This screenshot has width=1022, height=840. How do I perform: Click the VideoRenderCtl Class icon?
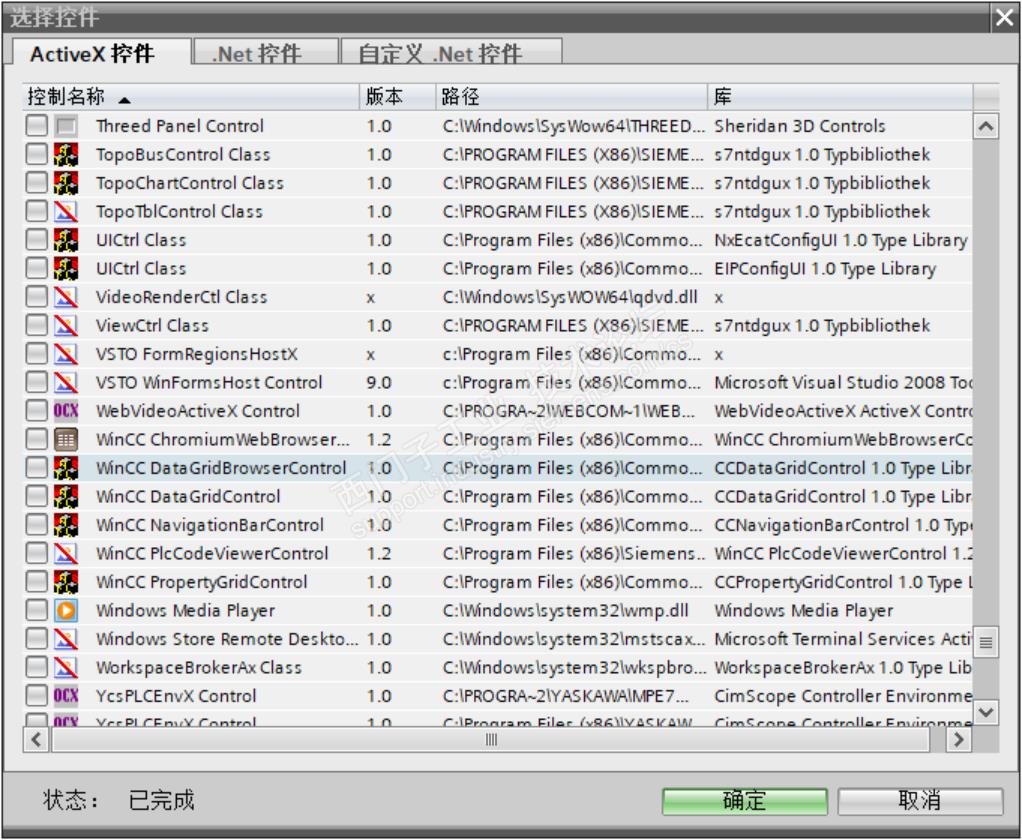pyautogui.click(x=66, y=297)
